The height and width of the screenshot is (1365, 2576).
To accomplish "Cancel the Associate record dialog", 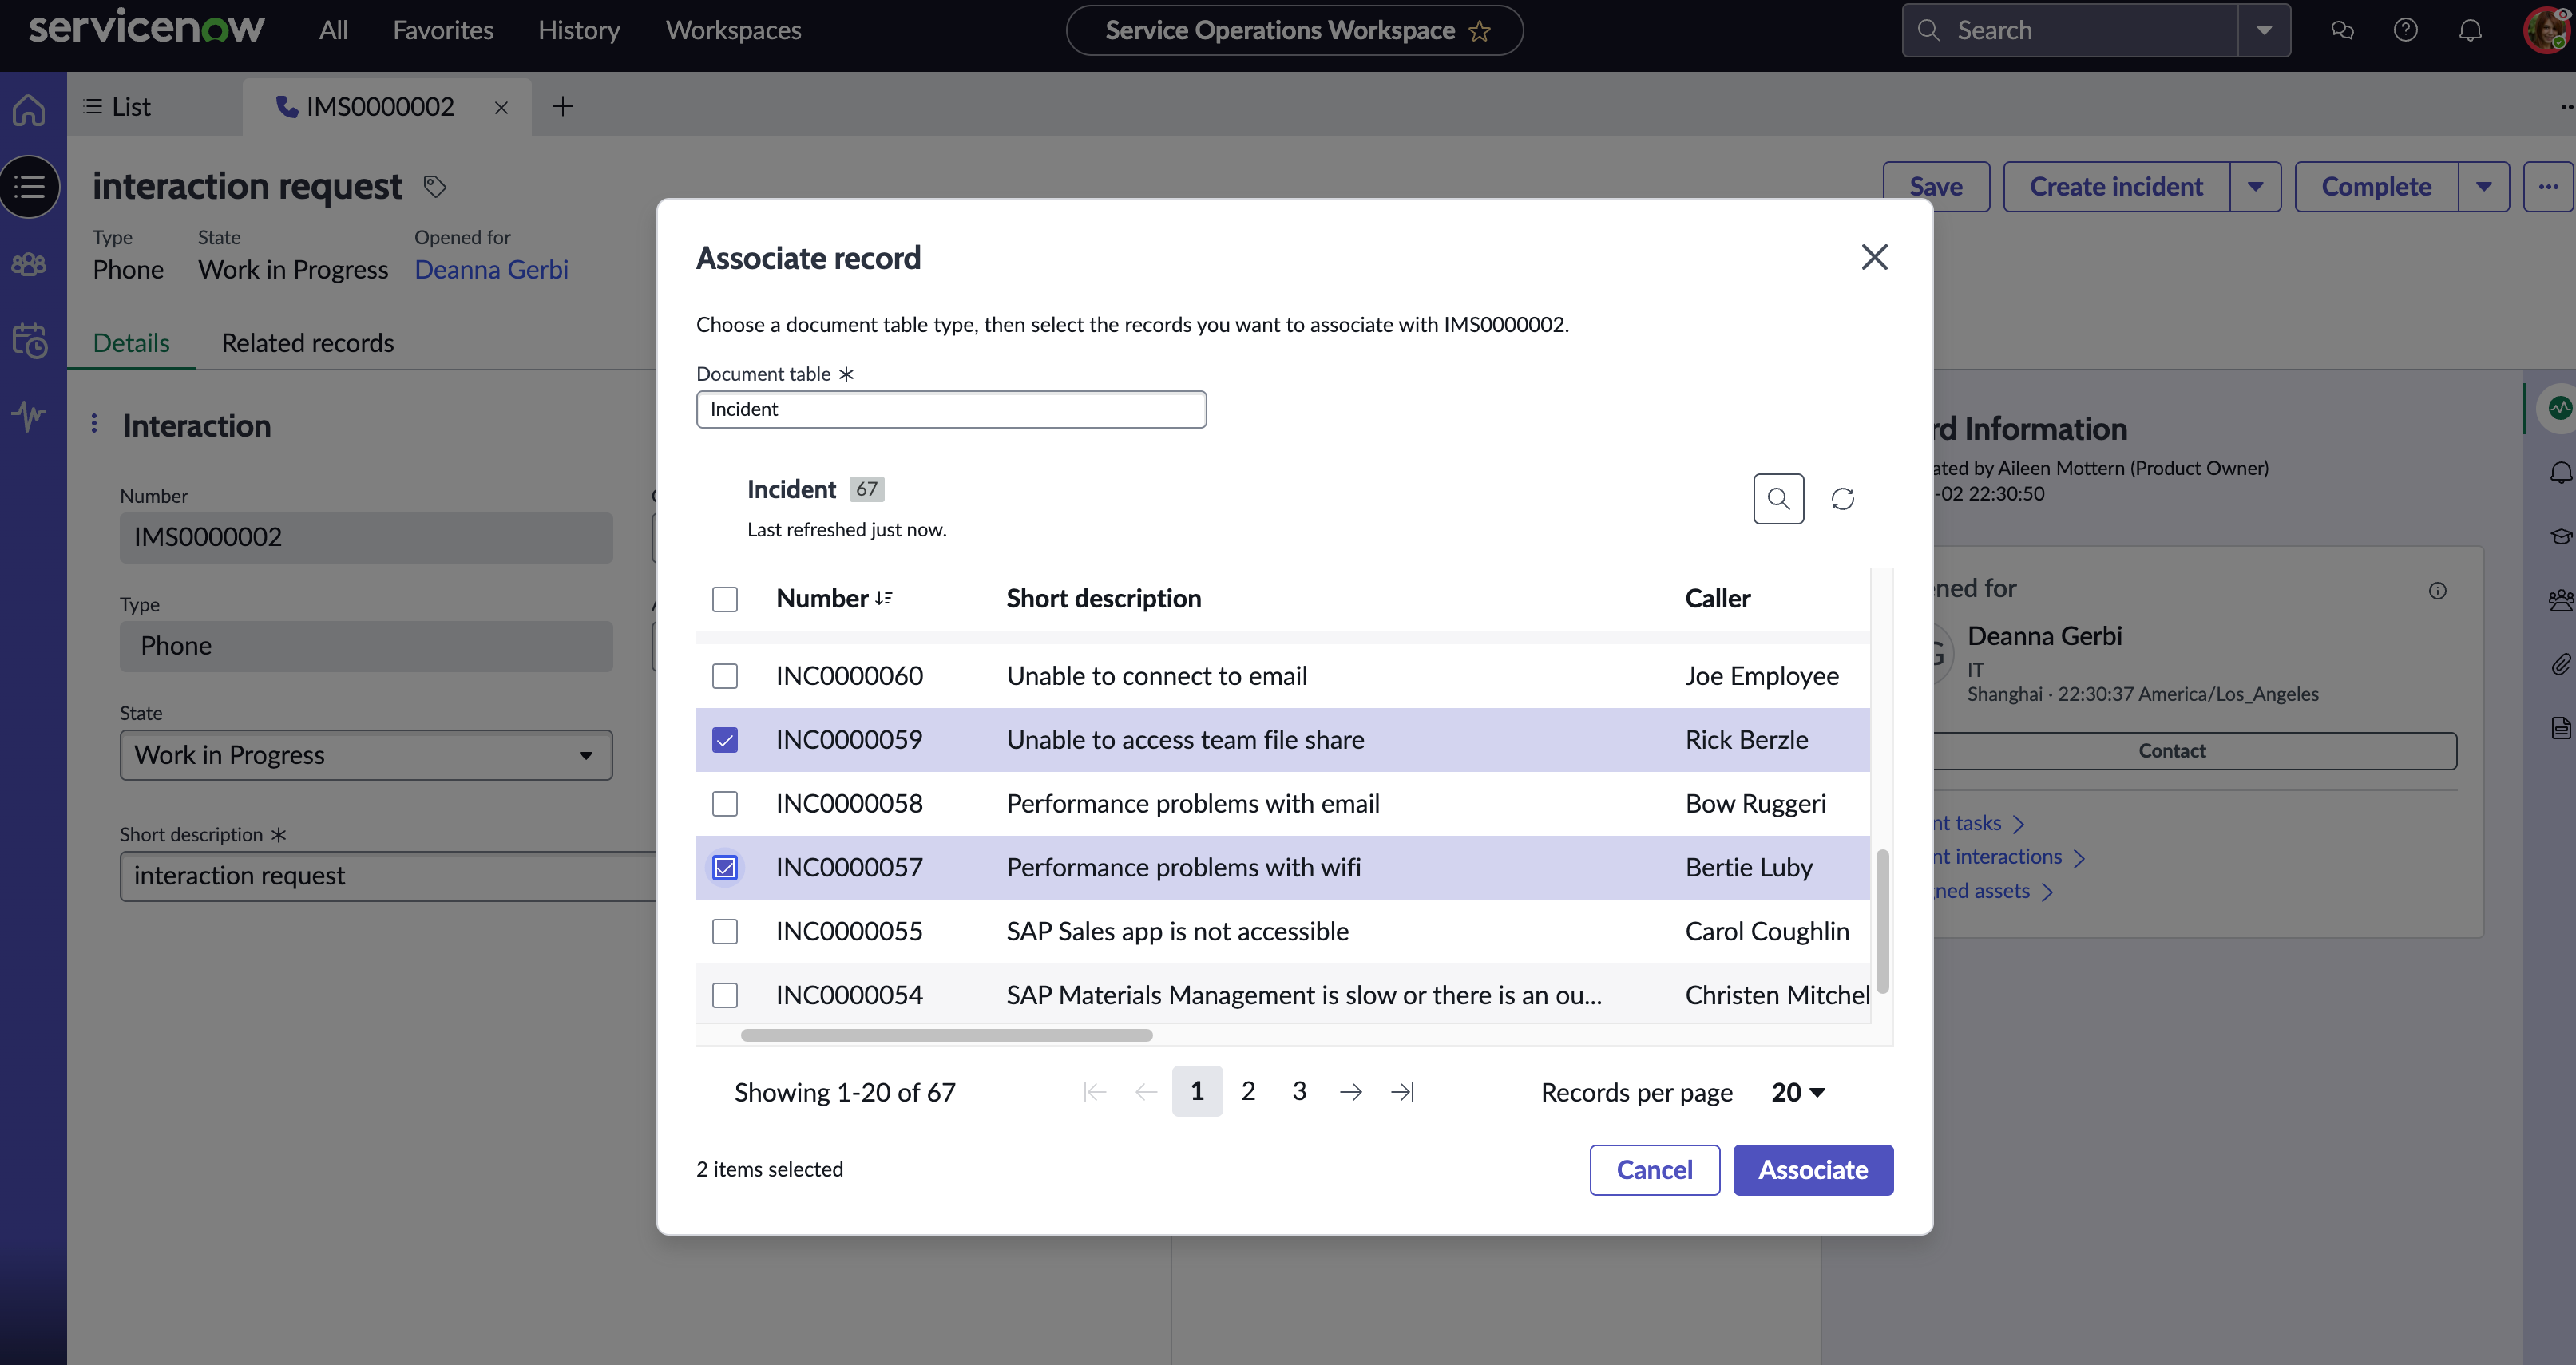I will click(1655, 1170).
